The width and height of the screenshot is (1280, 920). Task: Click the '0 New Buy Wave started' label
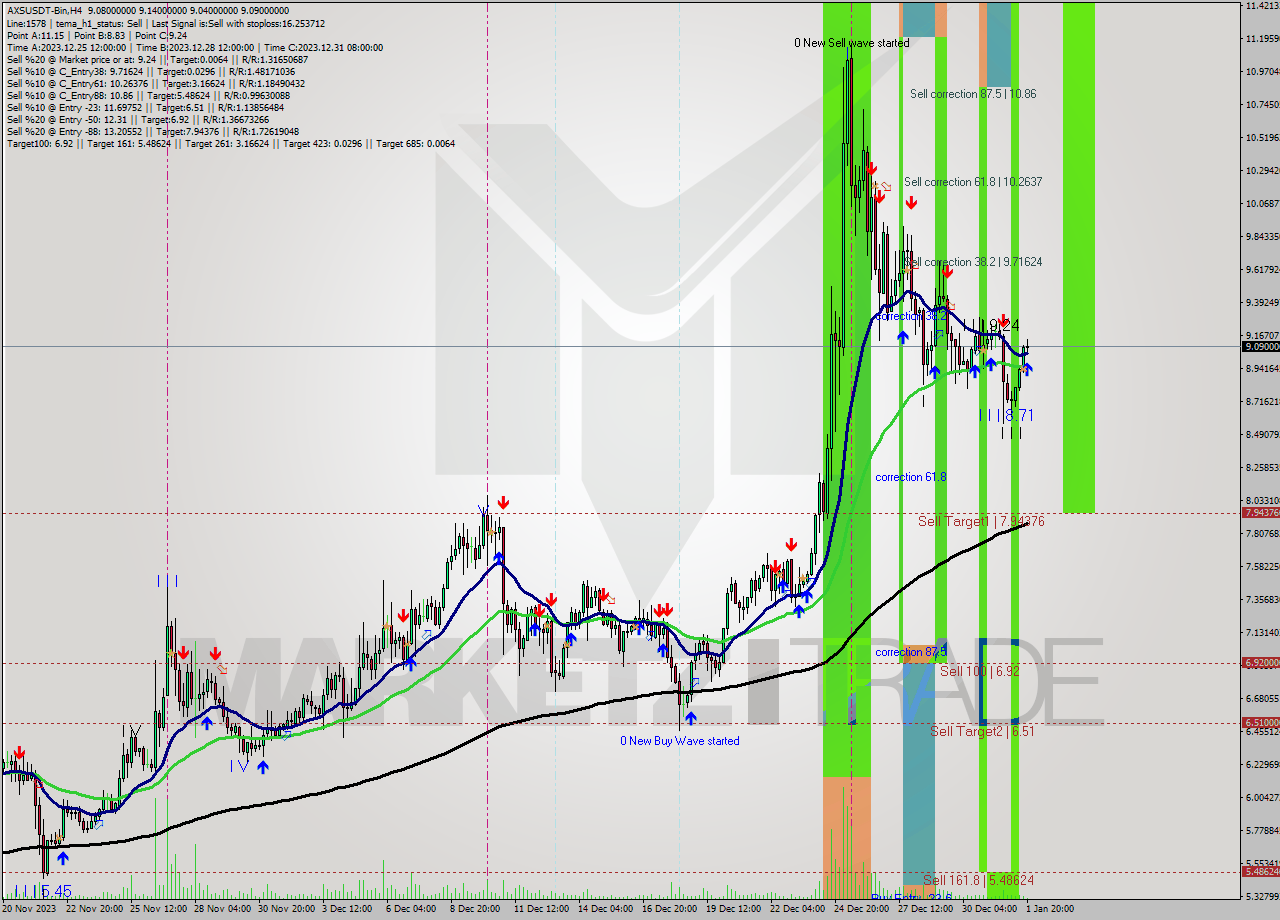pos(680,741)
